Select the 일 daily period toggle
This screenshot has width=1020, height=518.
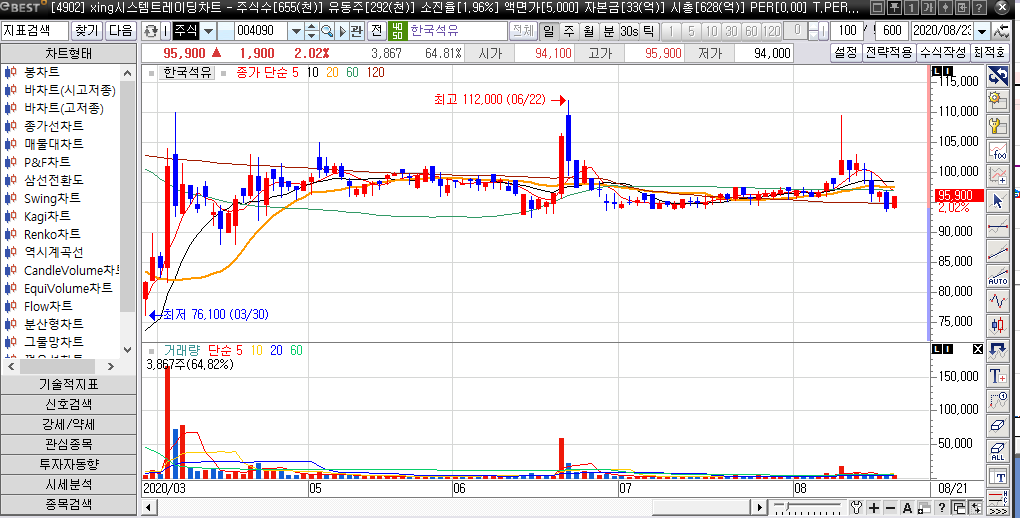tap(549, 31)
